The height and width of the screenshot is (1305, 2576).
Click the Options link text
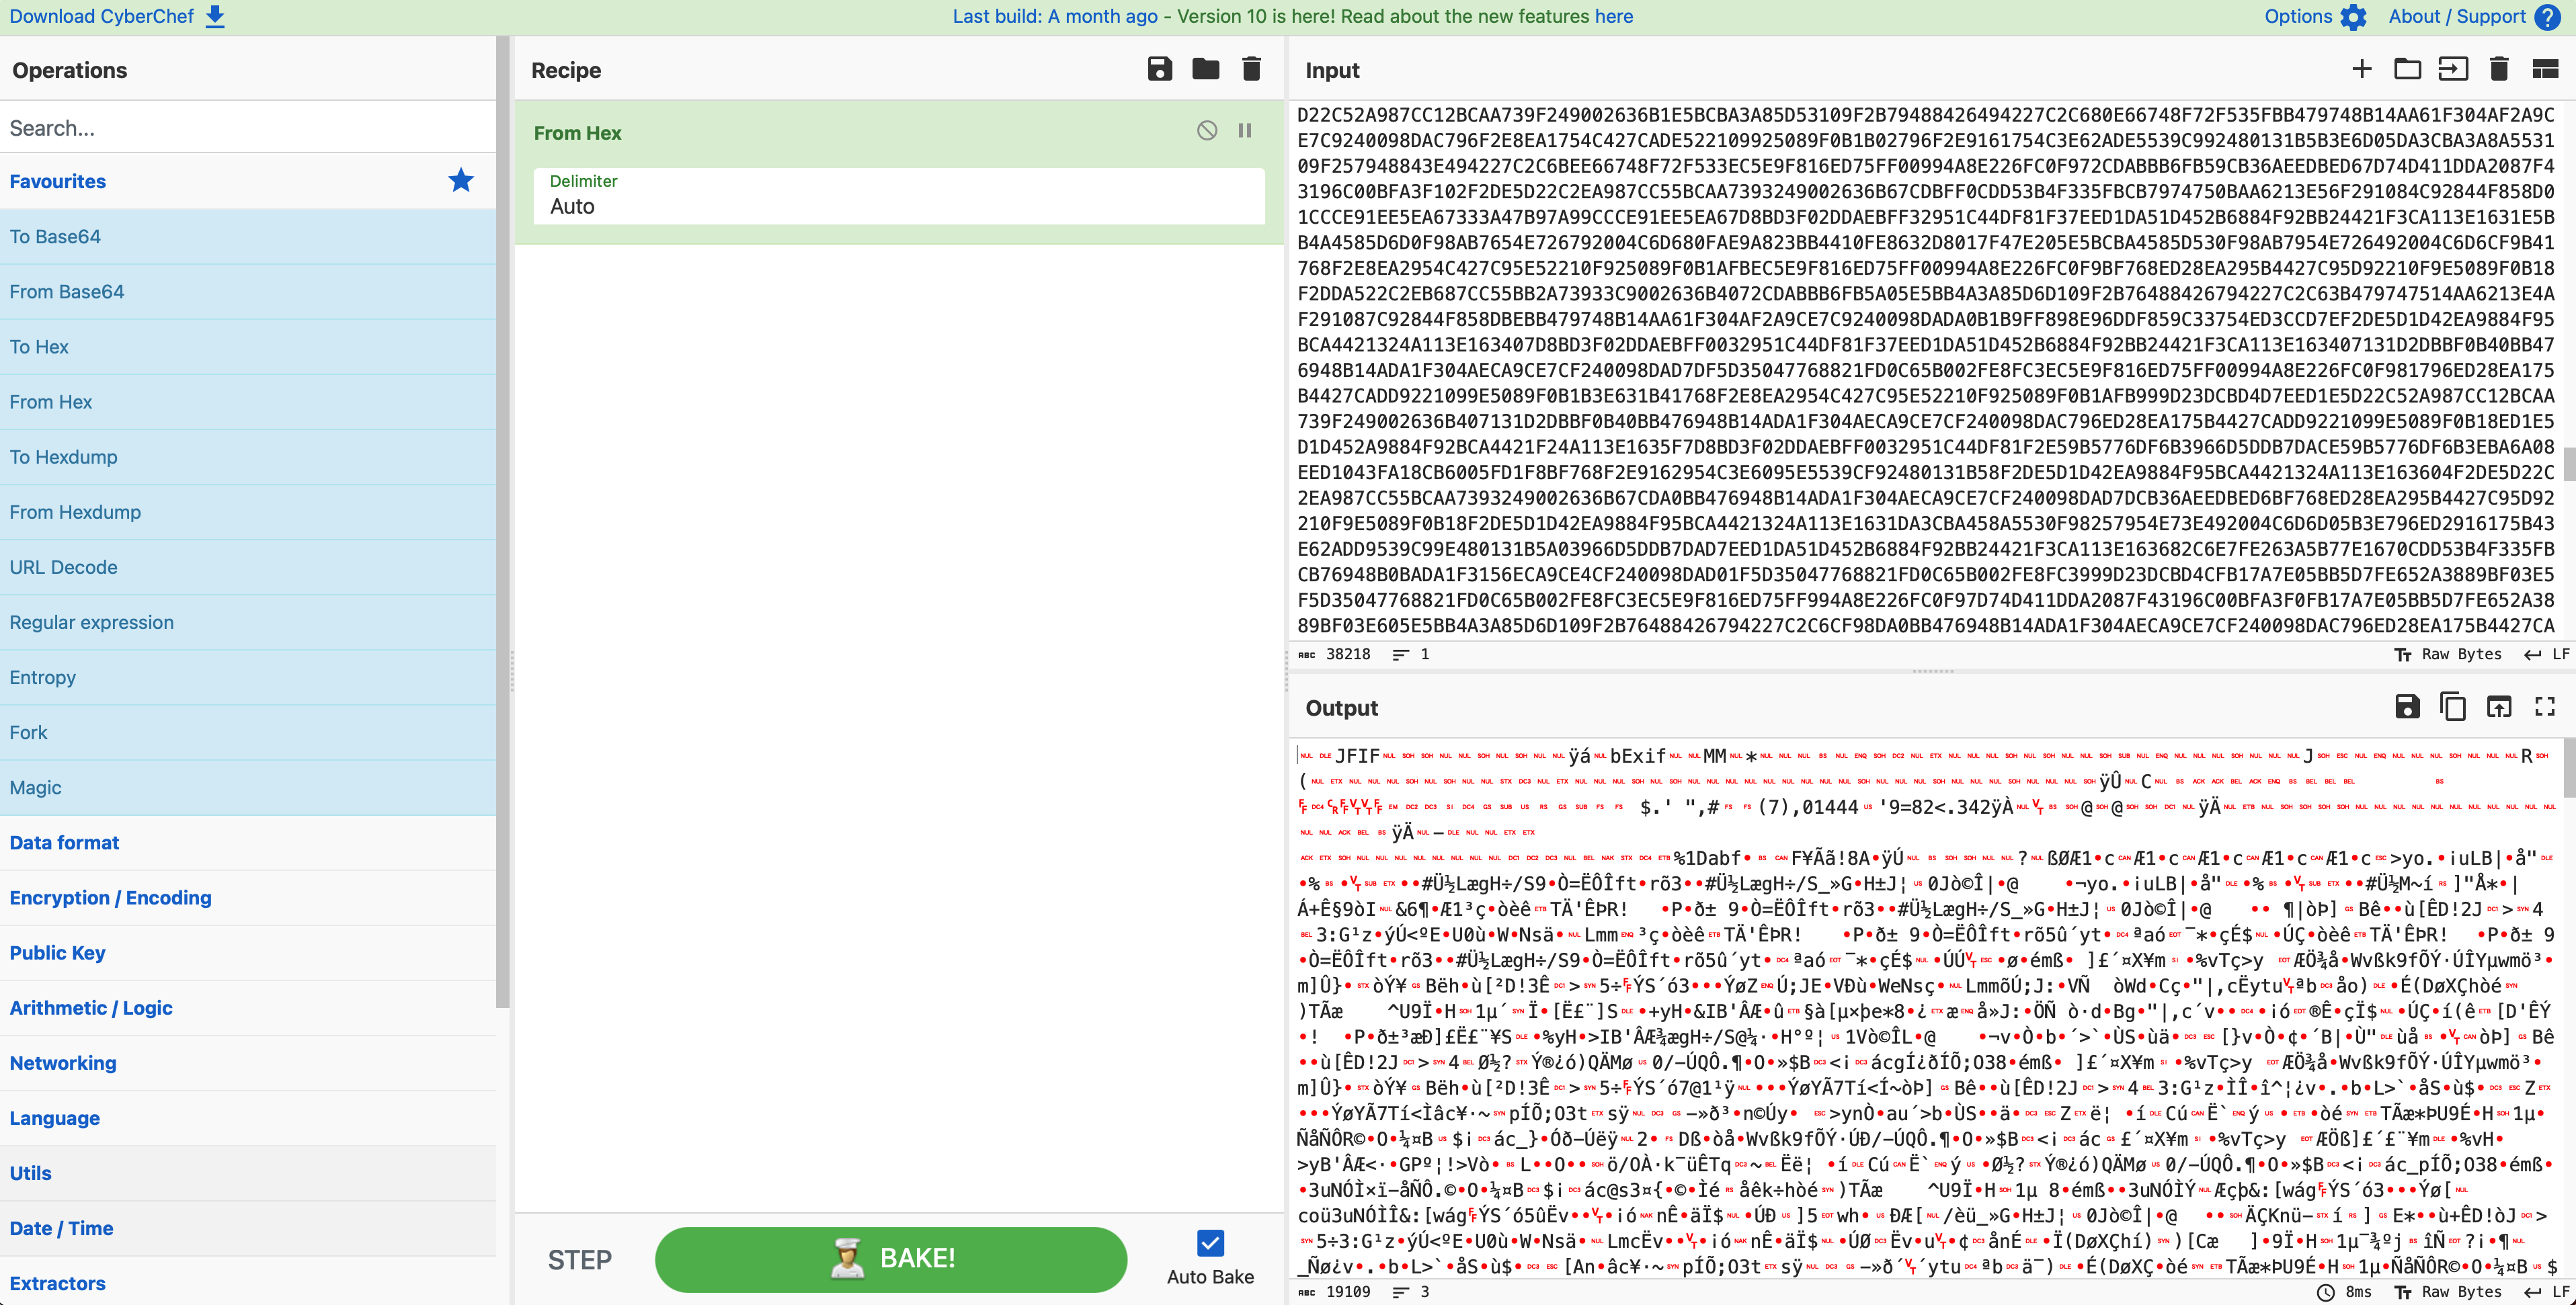[2298, 17]
